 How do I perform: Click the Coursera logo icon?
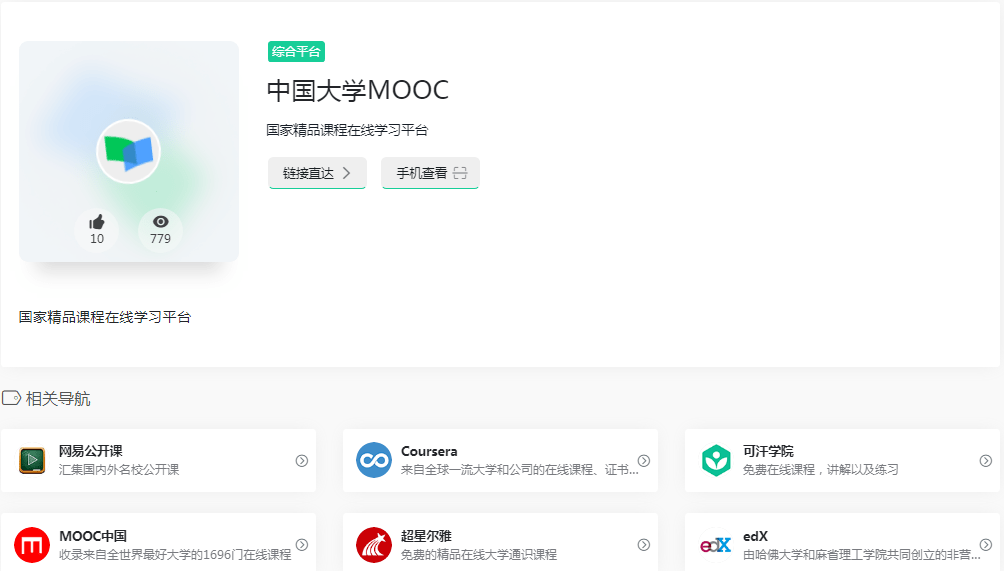374,460
